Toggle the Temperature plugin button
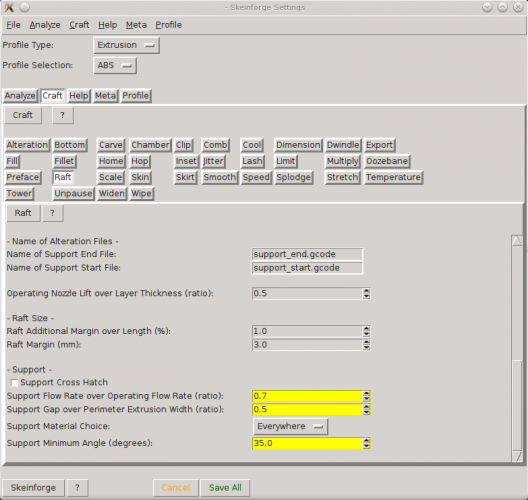This screenshot has height=500, width=528. 393,177
